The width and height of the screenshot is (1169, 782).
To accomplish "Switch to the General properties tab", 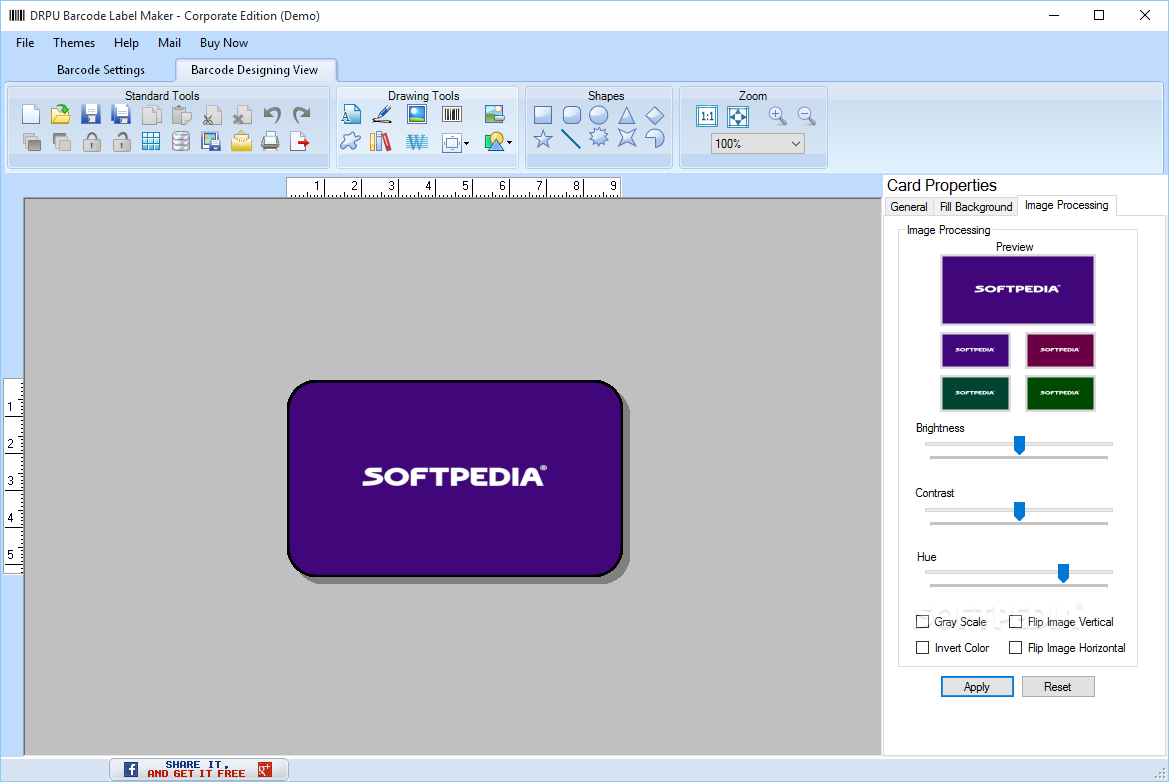I will pyautogui.click(x=909, y=207).
